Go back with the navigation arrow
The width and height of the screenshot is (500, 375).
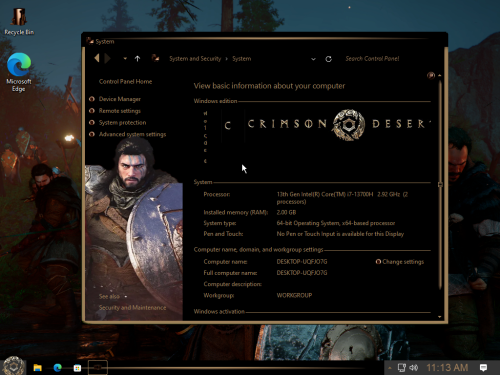[97, 58]
